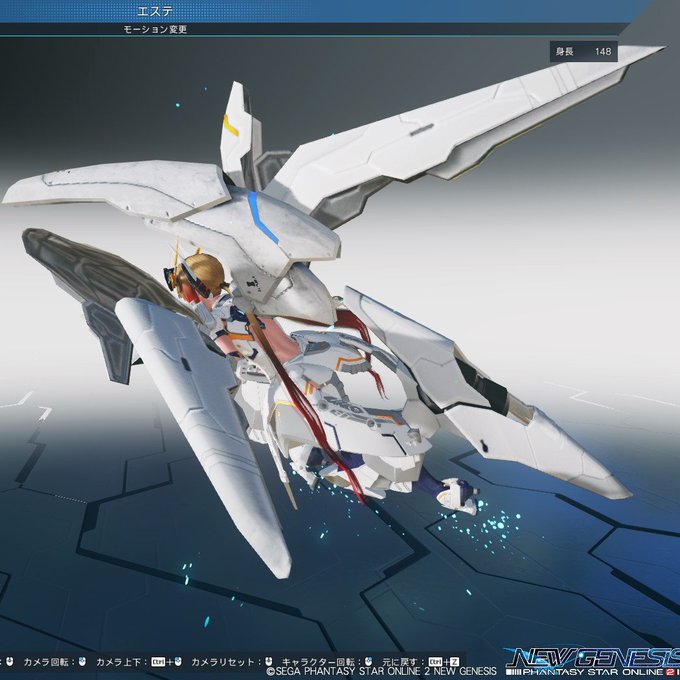Screen dimensions: 680x680
Task: Click the カメラ上下 hint label
Action: pyautogui.click(x=118, y=662)
